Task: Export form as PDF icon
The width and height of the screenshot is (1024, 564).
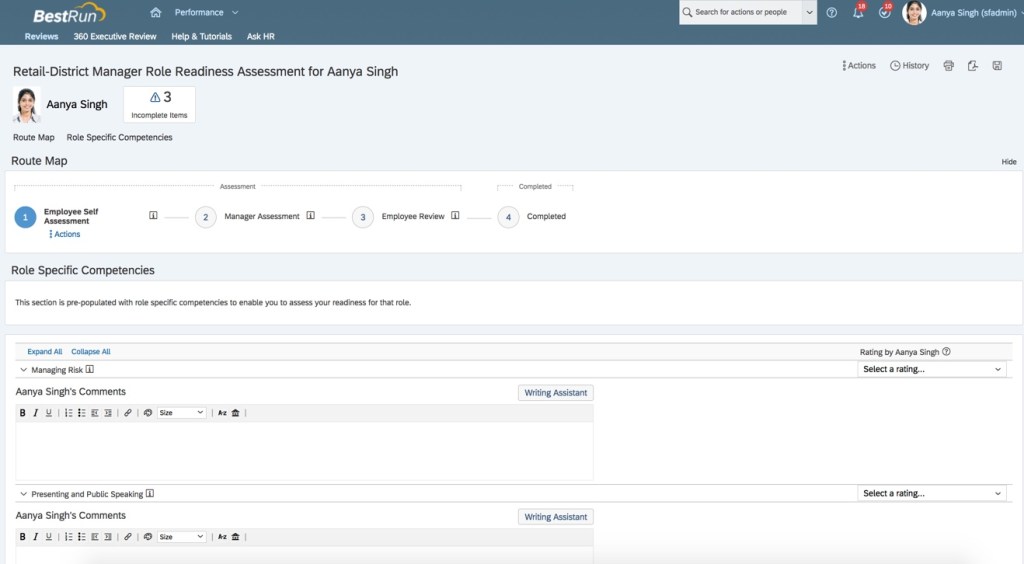Action: (972, 66)
